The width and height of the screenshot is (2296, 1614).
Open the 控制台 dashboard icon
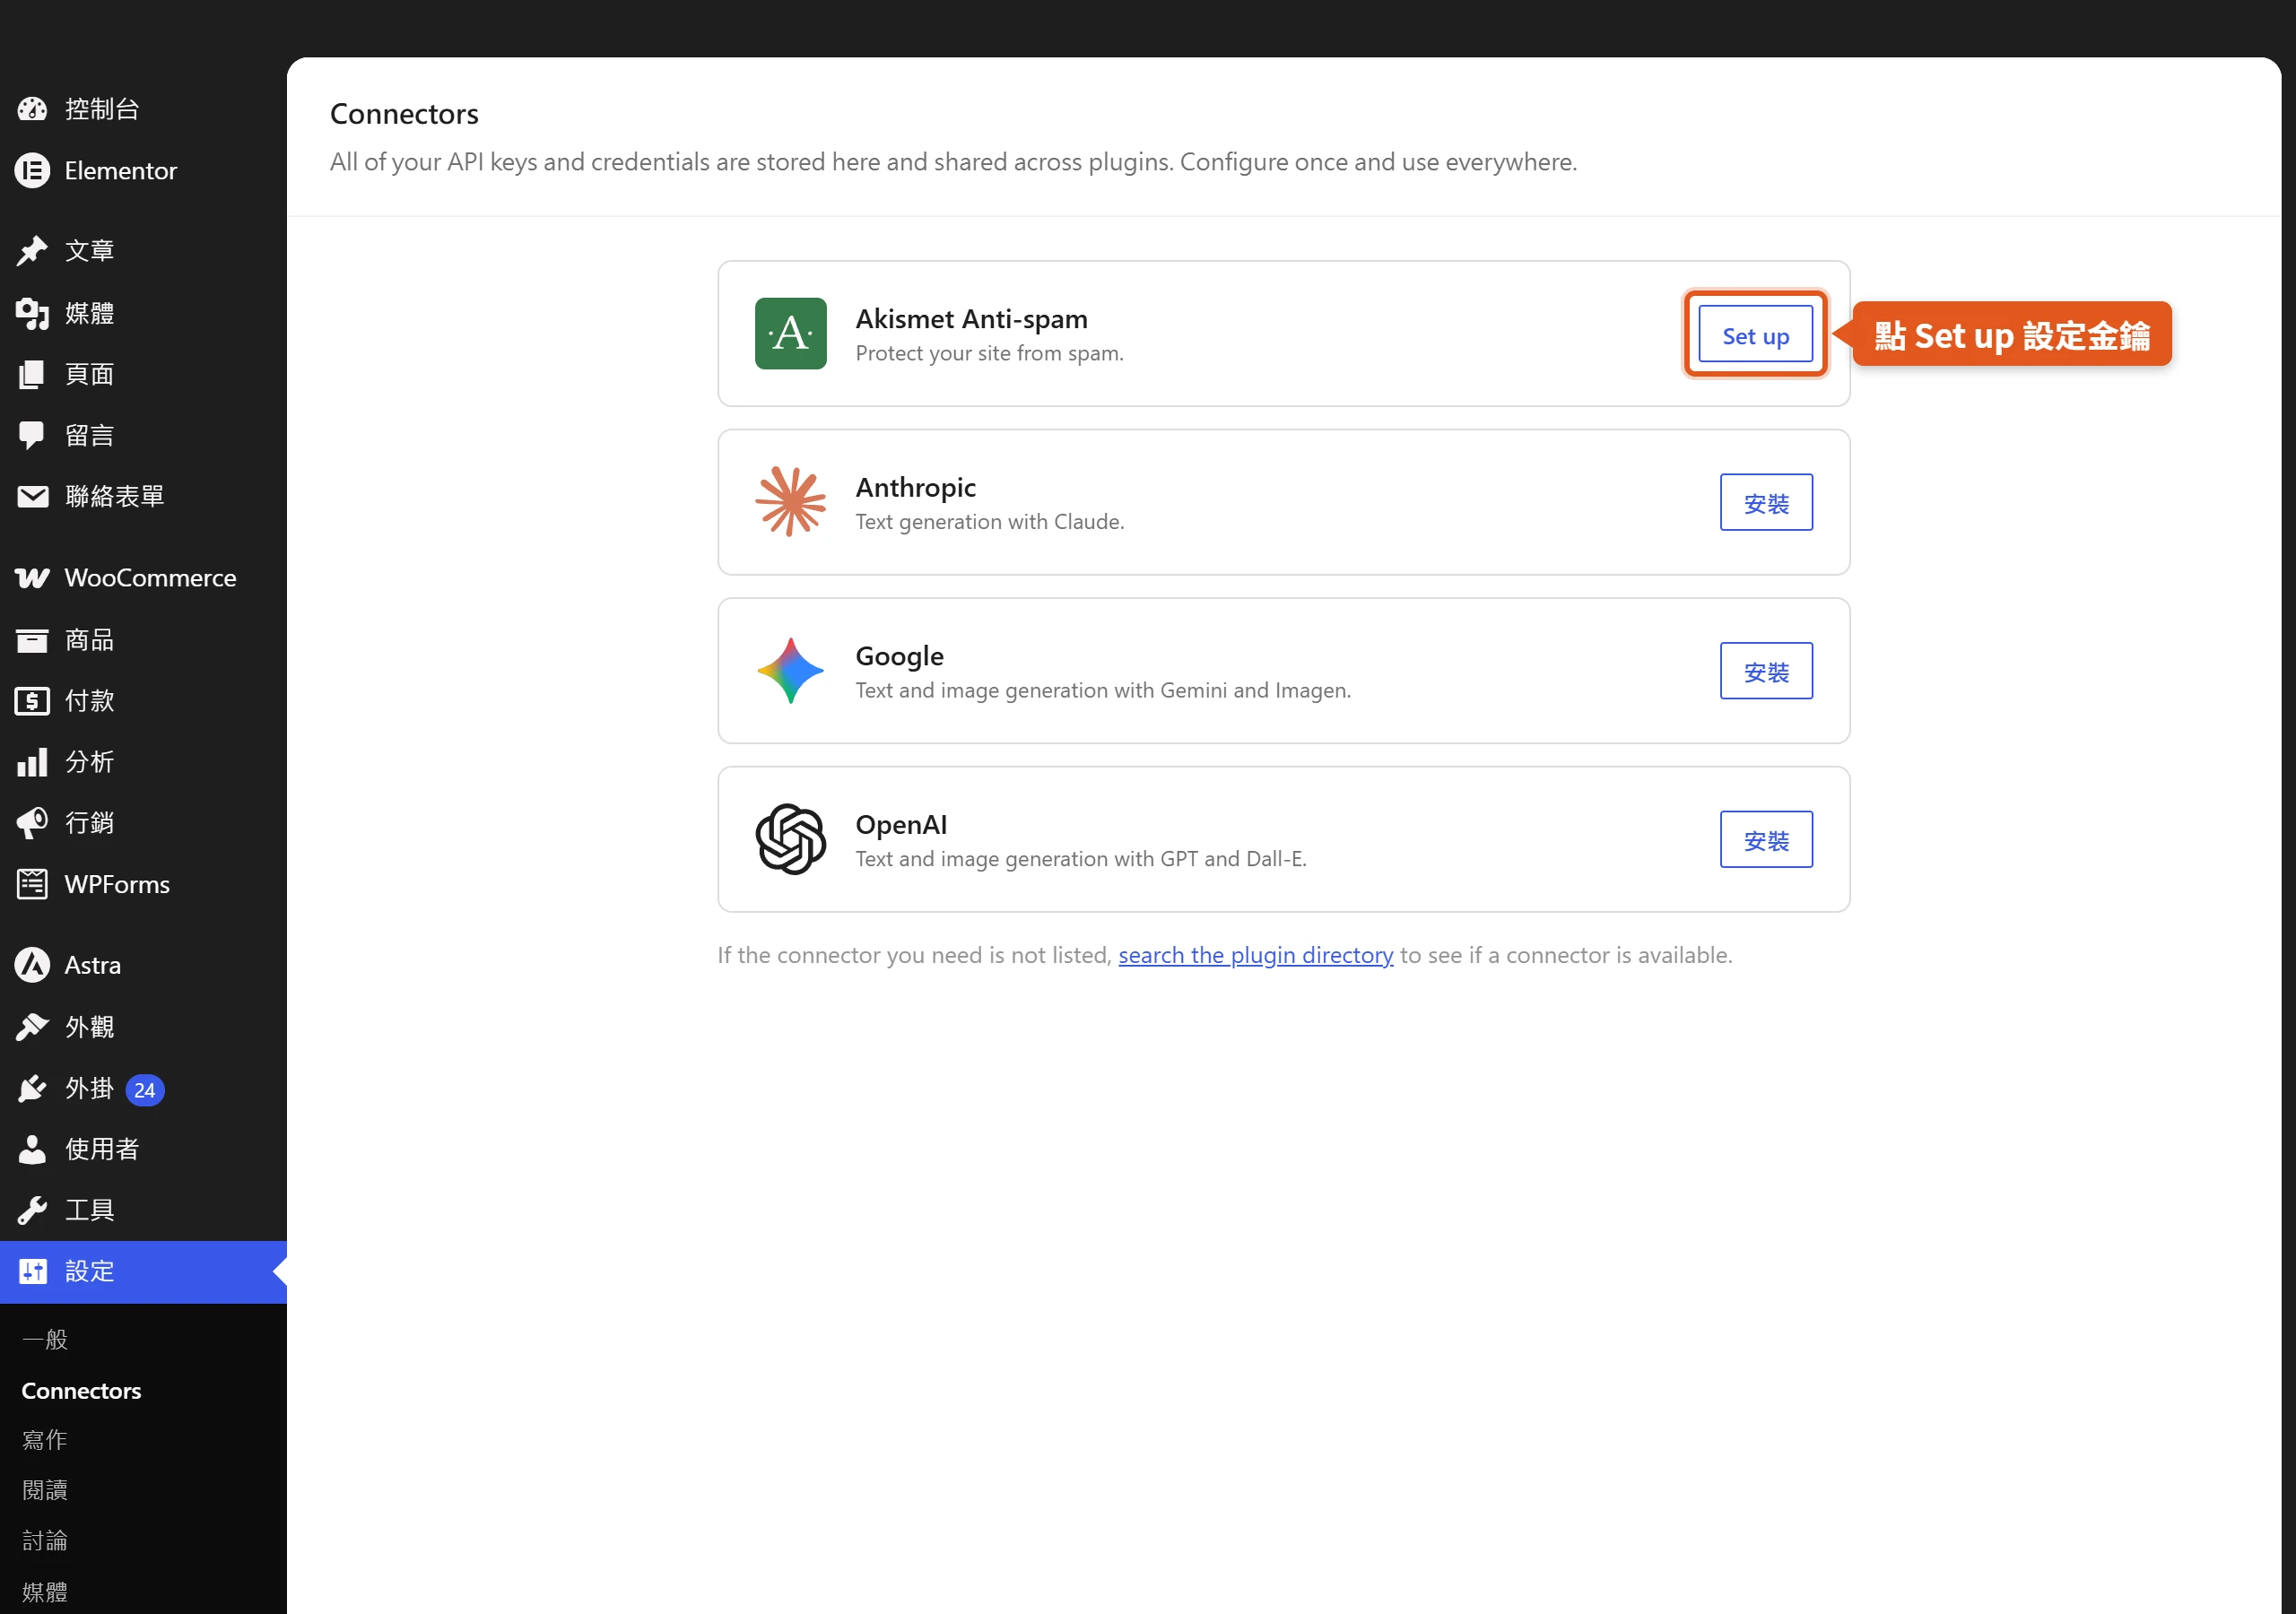32,109
